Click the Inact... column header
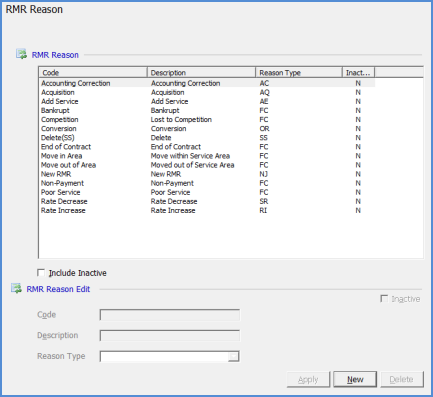Image resolution: width=433 pixels, height=397 pixels. click(x=359, y=73)
